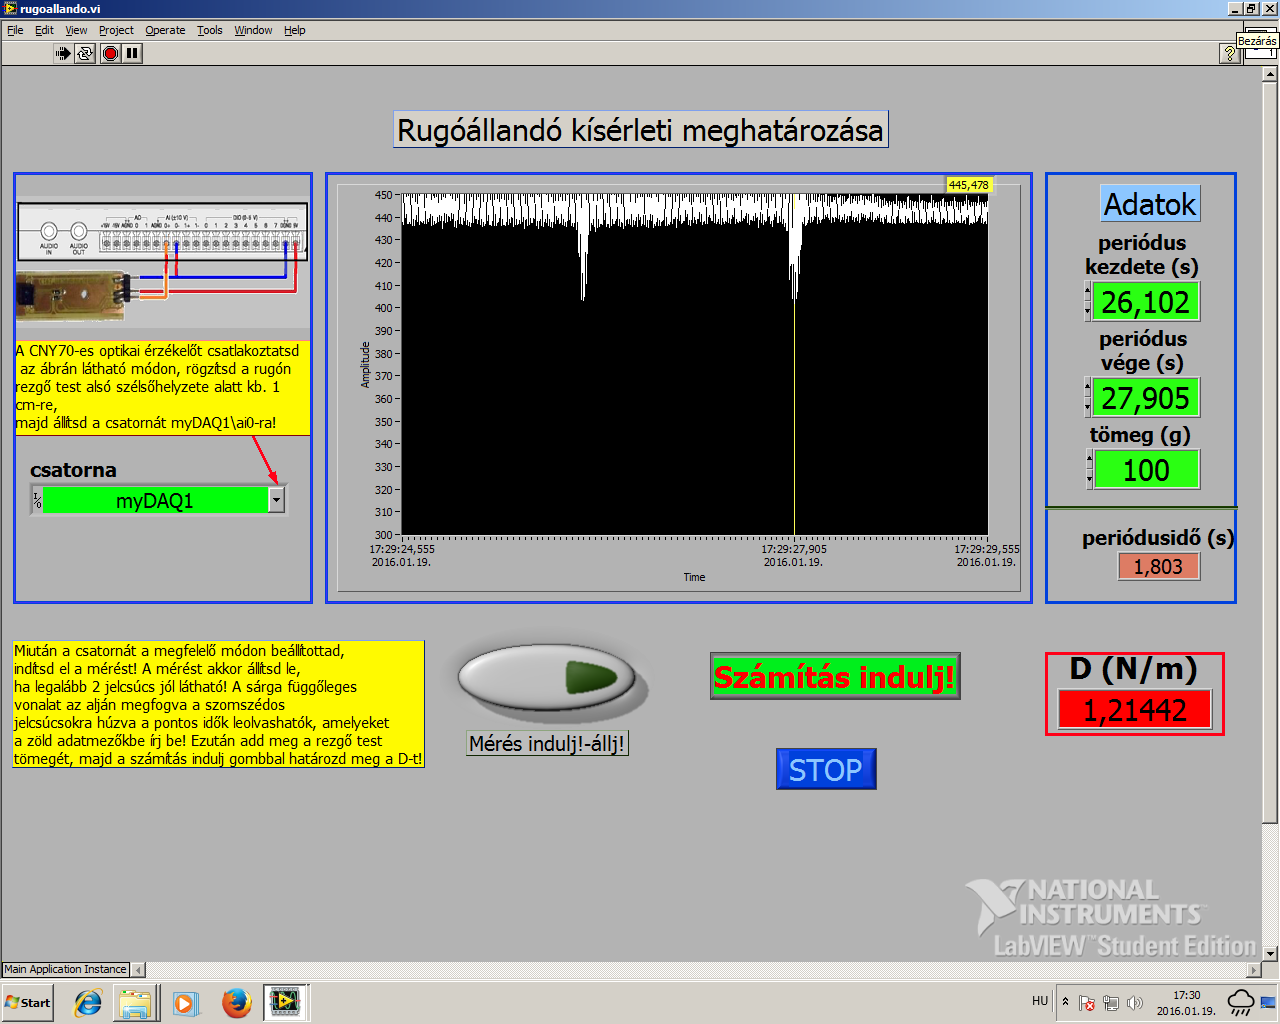Image resolution: width=1280 pixels, height=1024 pixels.
Task: Open the Operate menu
Action: pyautogui.click(x=165, y=30)
